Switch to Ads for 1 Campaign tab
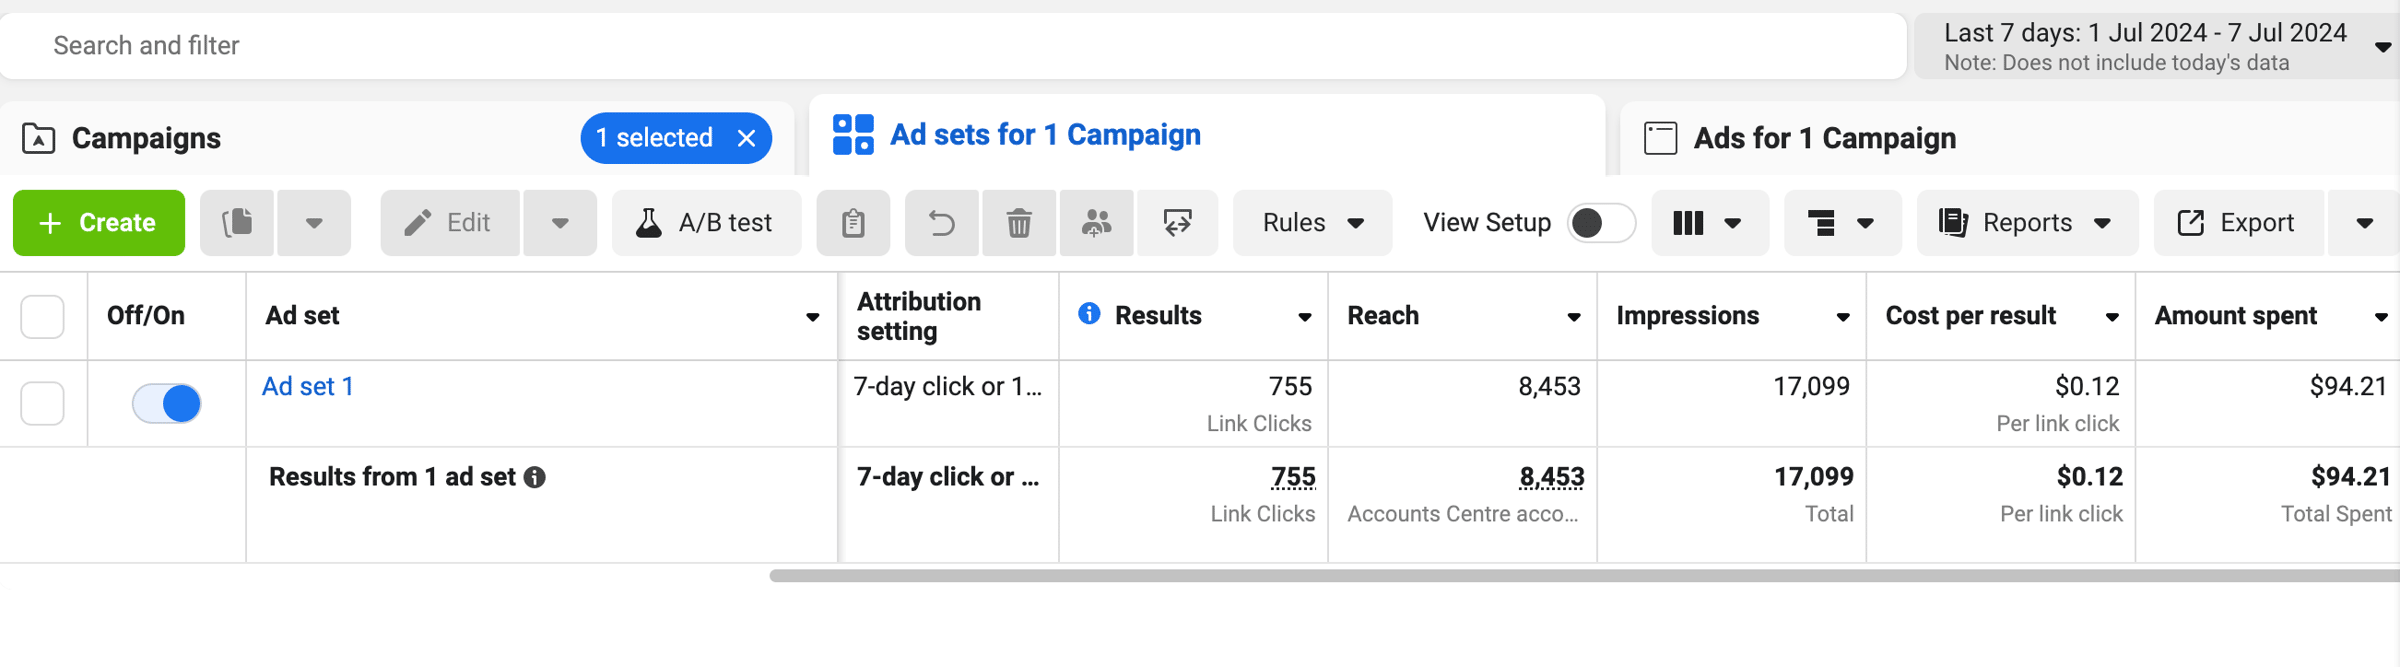The width and height of the screenshot is (2400, 667). click(x=1824, y=138)
